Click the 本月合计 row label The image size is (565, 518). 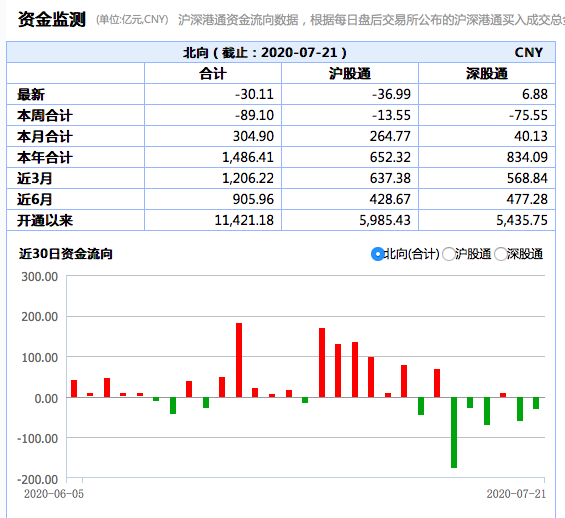pos(45,137)
